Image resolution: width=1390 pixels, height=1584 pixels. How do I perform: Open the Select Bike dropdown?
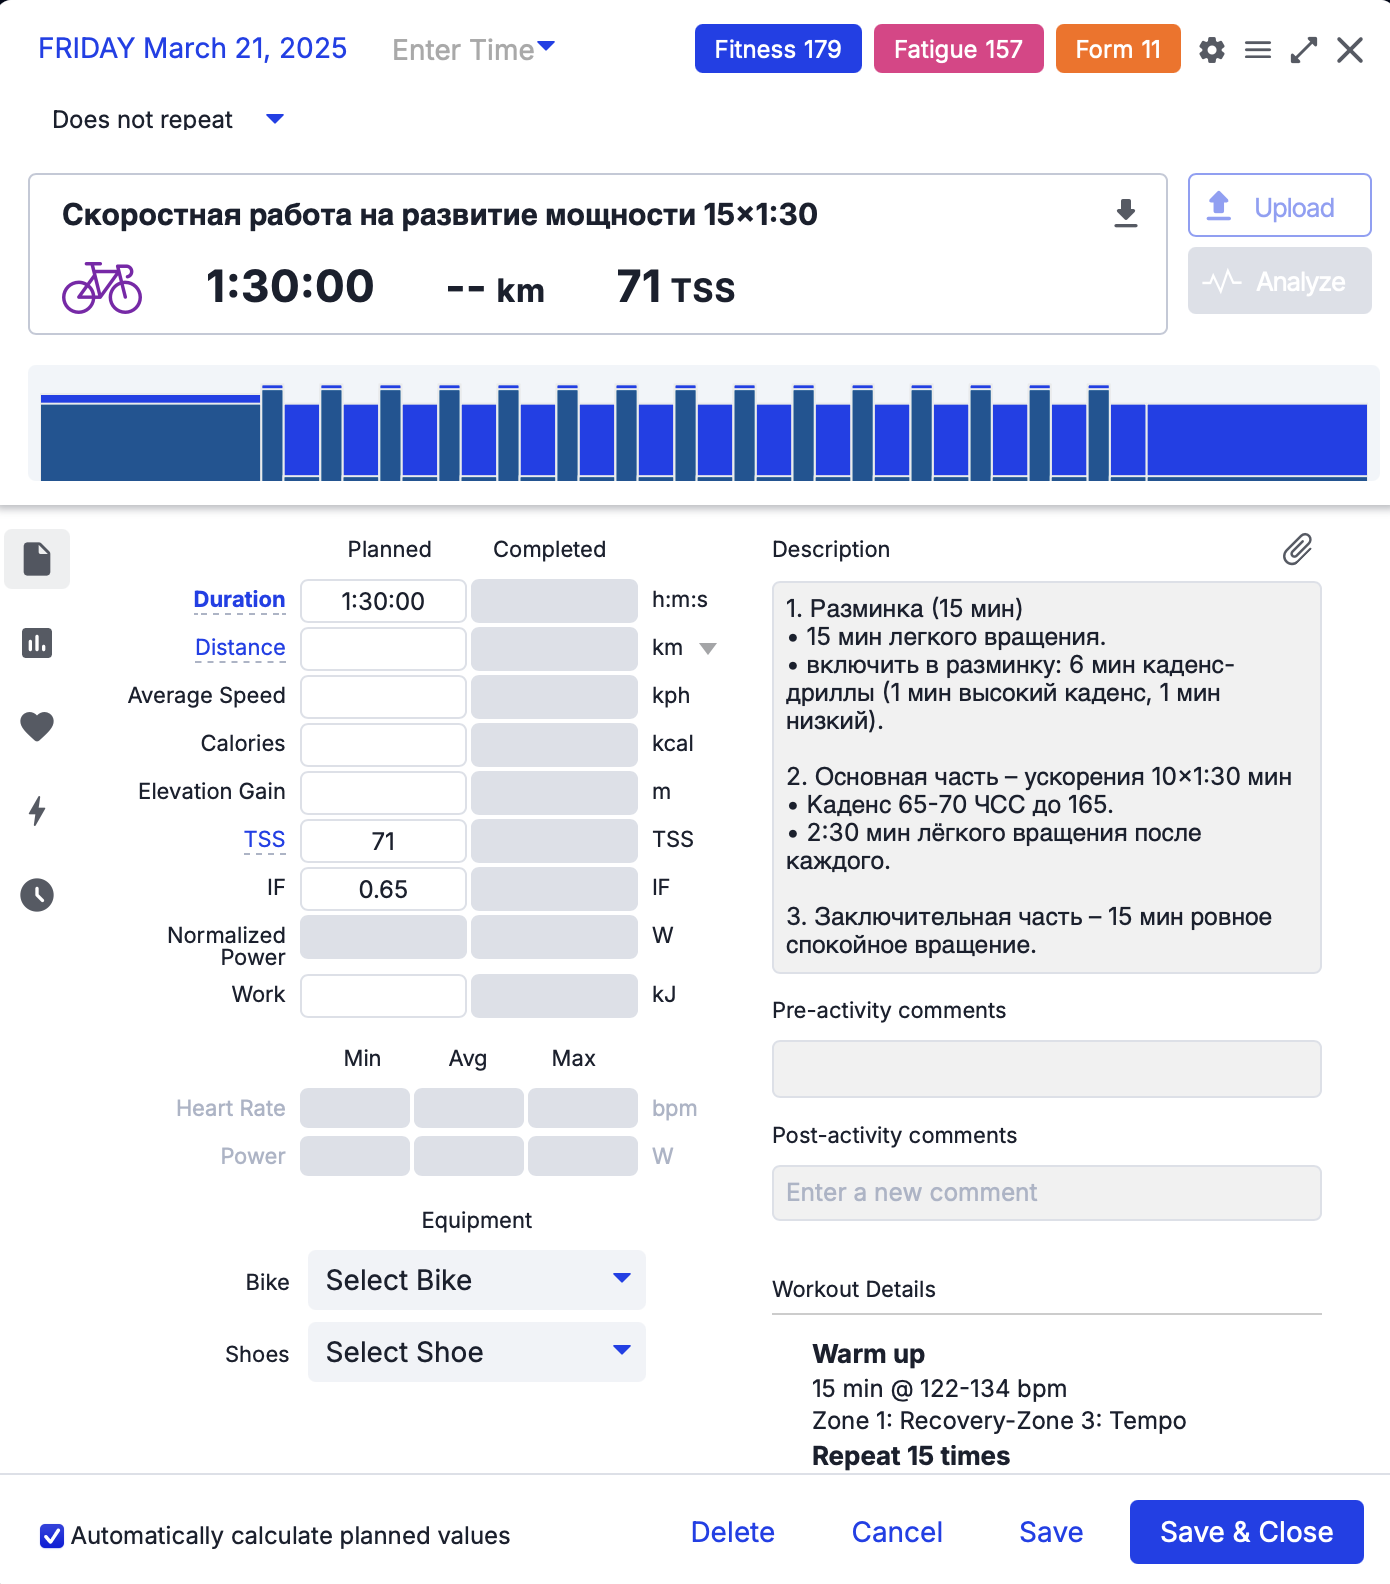tap(477, 1280)
